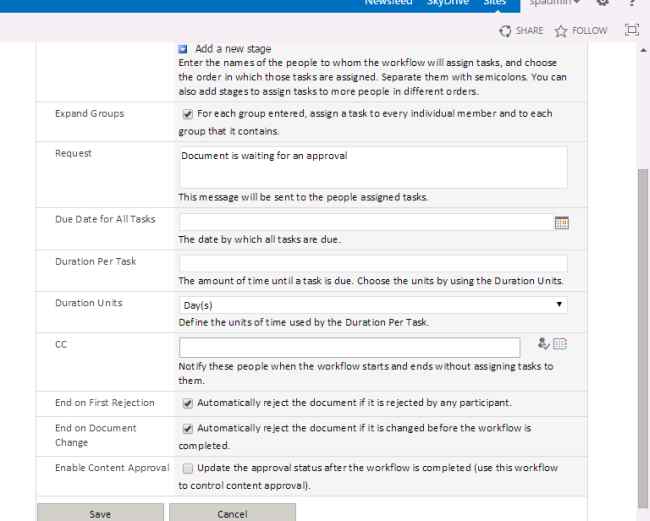Click into the CC people field
The width and height of the screenshot is (650, 521).
click(349, 347)
